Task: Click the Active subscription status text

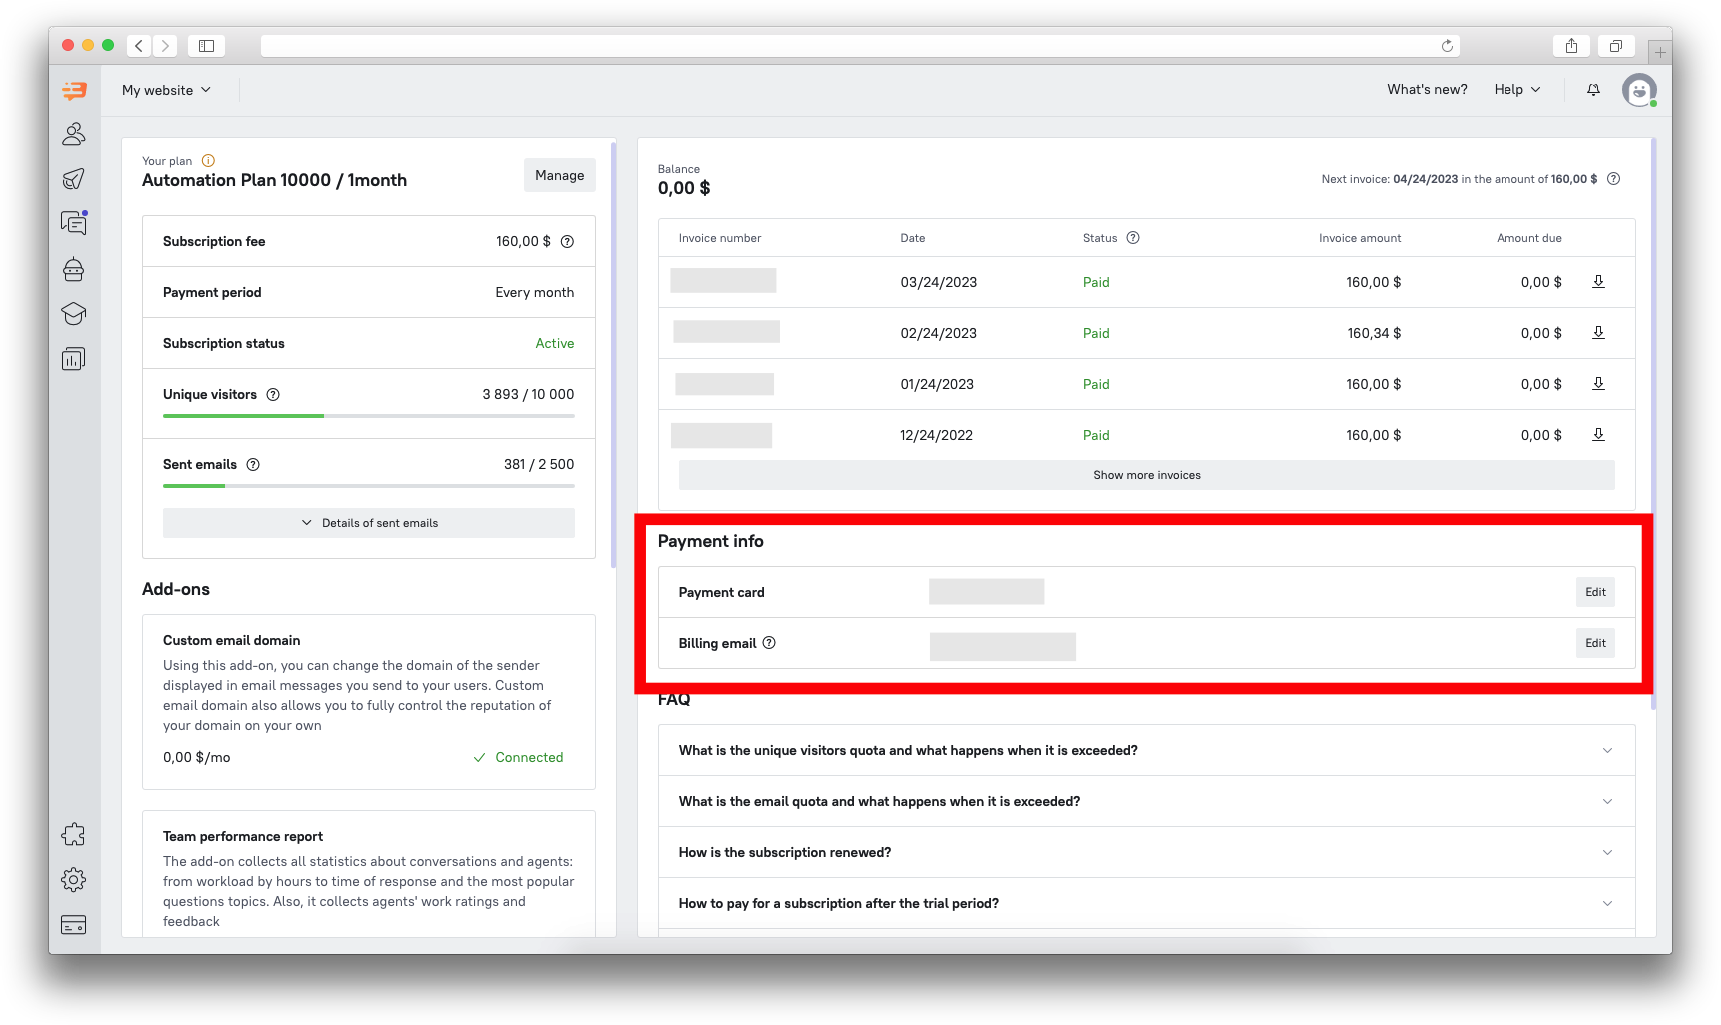Action: coord(555,343)
